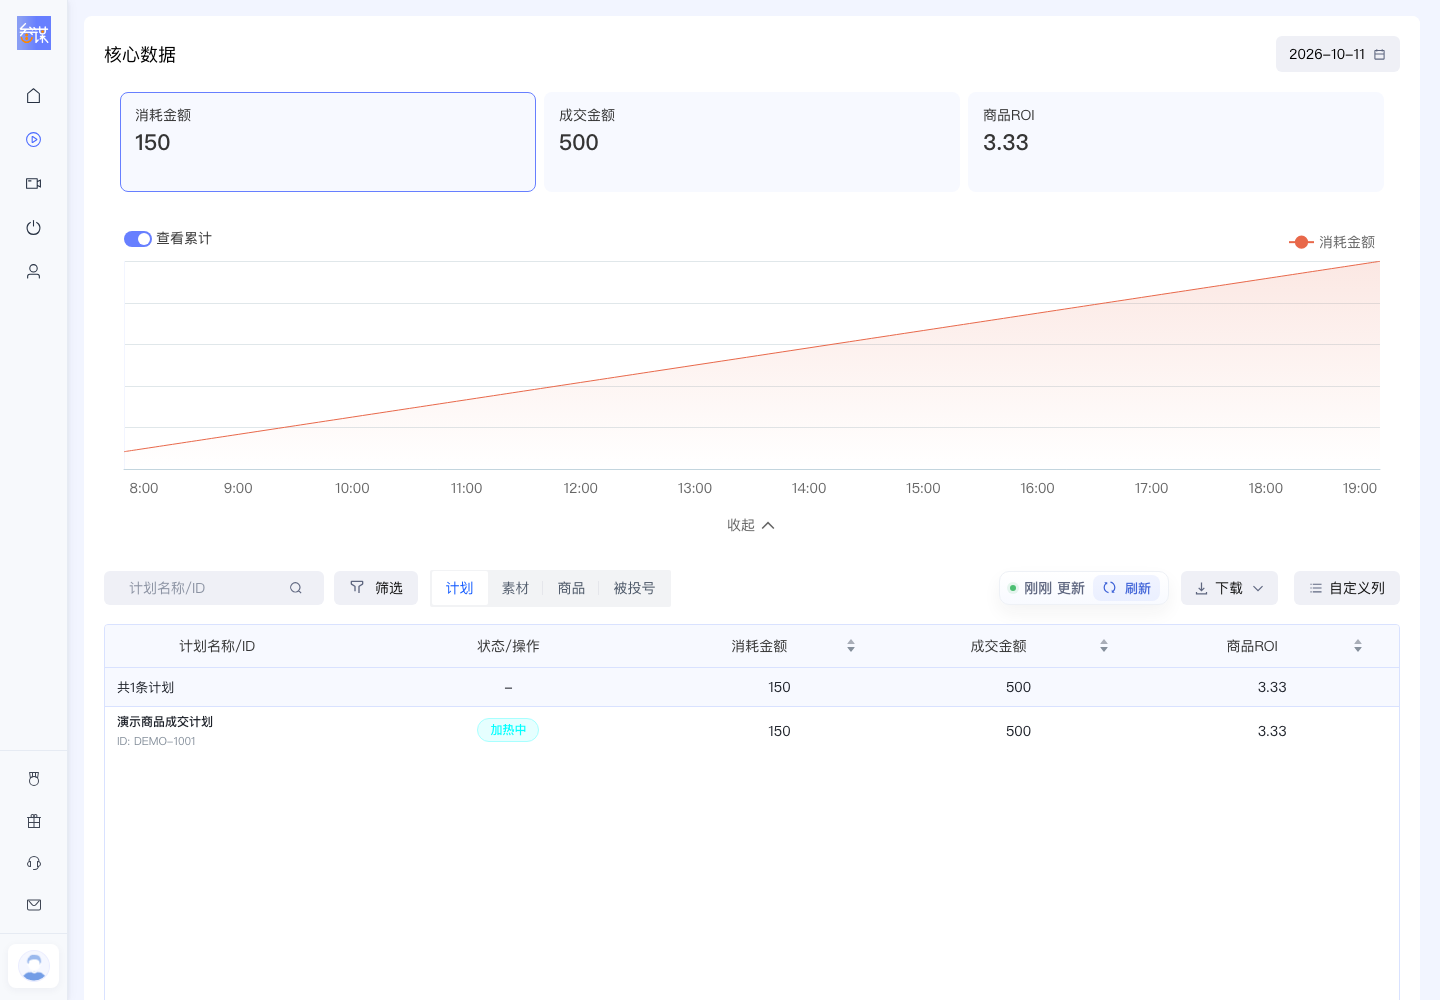Viewport: 1440px width, 1000px height.
Task: Open the video camera section in the sidebar
Action: pos(34,184)
